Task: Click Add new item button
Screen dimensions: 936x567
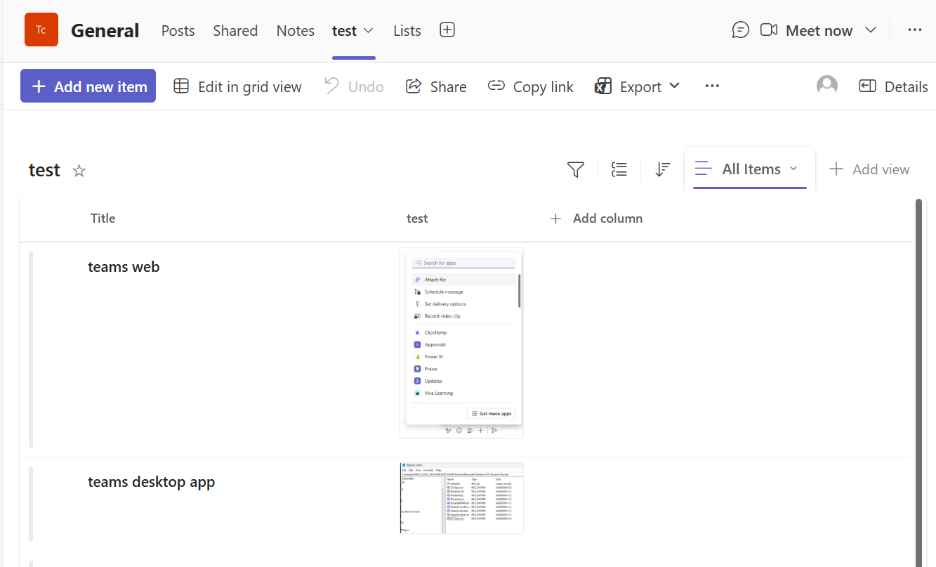Action: click(88, 86)
